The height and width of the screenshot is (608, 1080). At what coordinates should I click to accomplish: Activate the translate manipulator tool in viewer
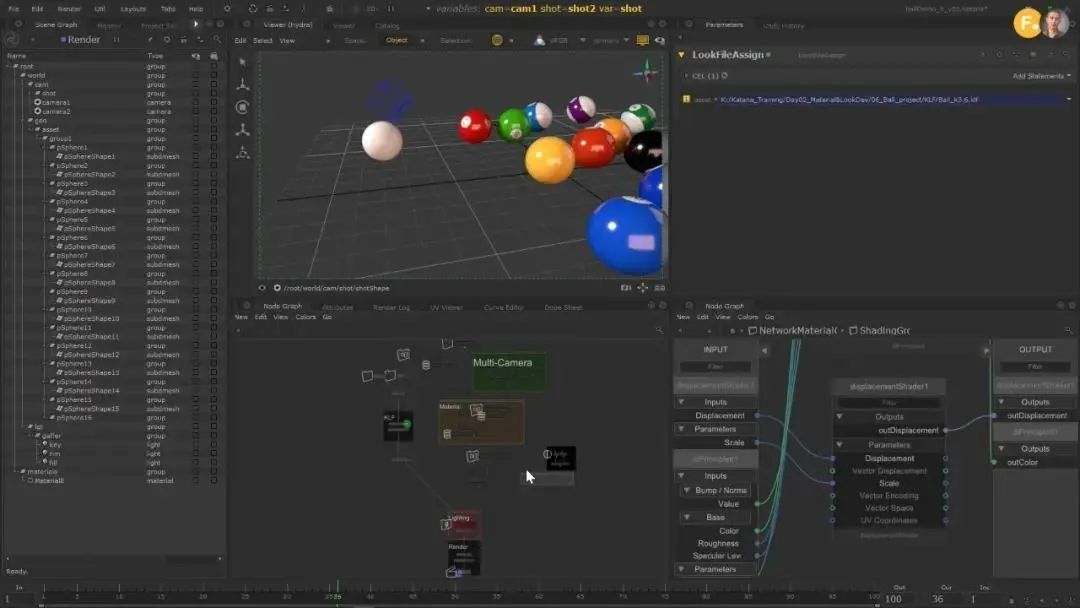pyautogui.click(x=242, y=85)
